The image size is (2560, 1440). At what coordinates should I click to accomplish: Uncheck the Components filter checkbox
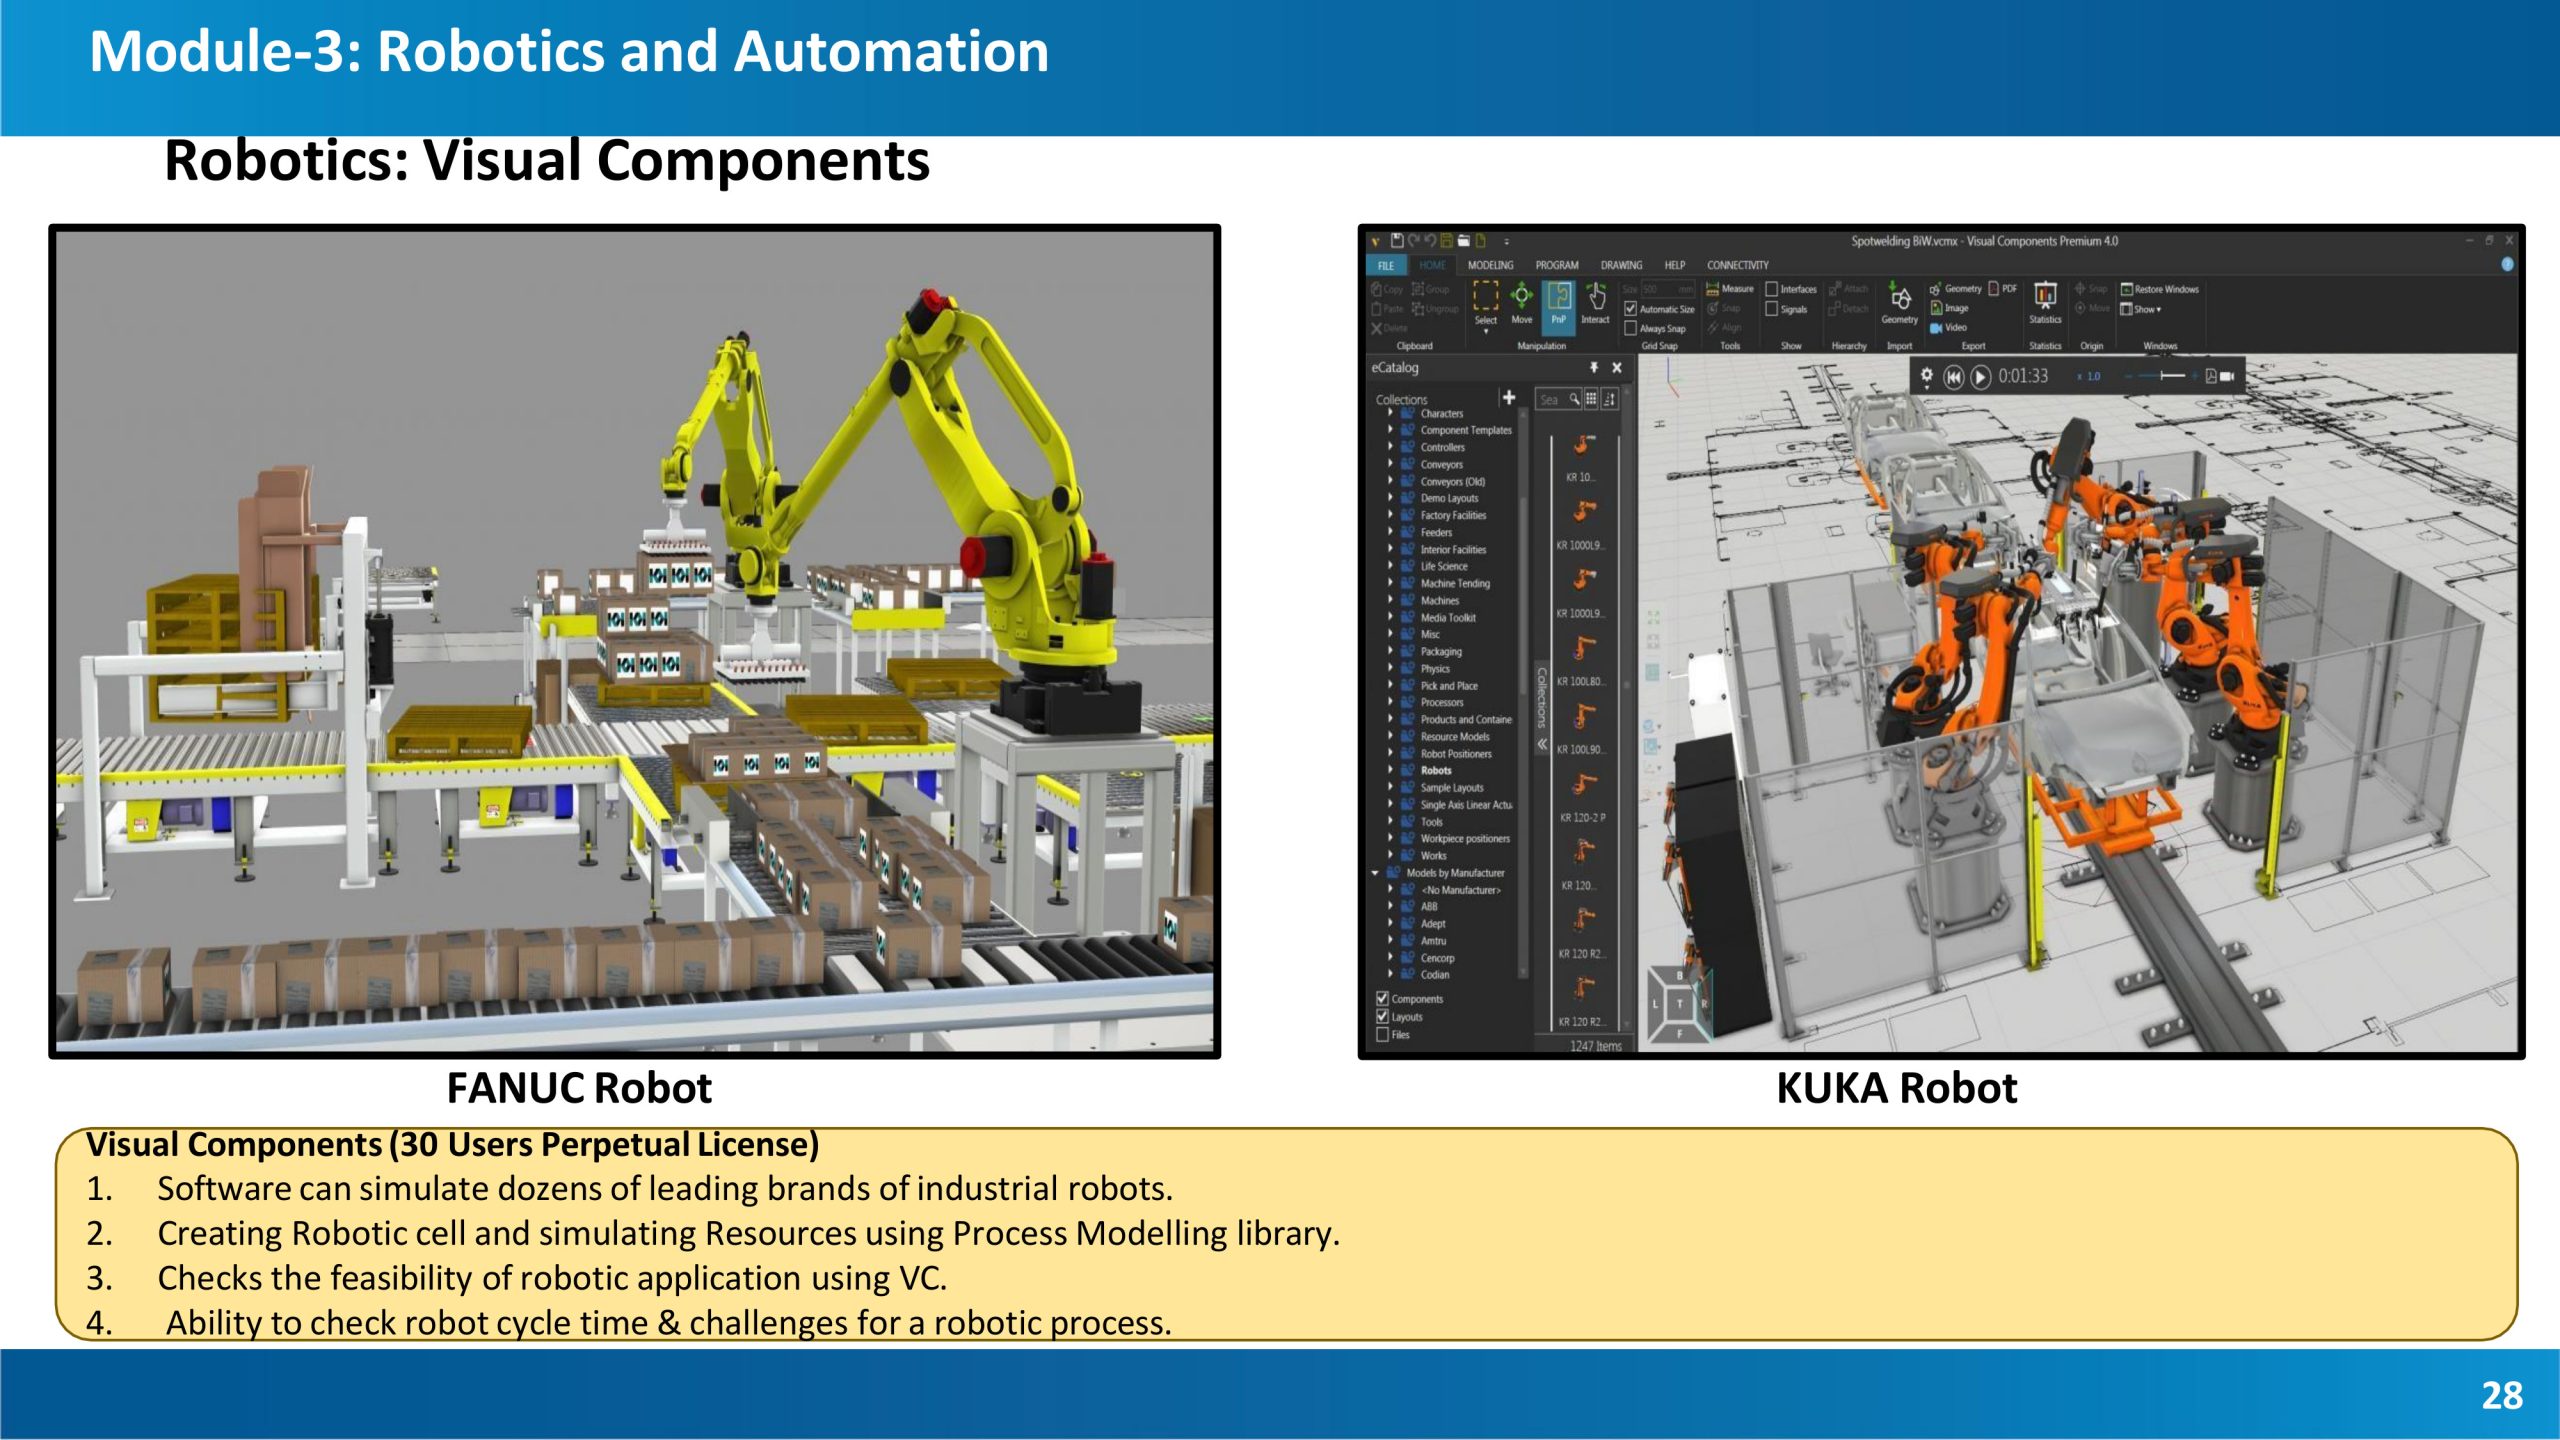1382,998
